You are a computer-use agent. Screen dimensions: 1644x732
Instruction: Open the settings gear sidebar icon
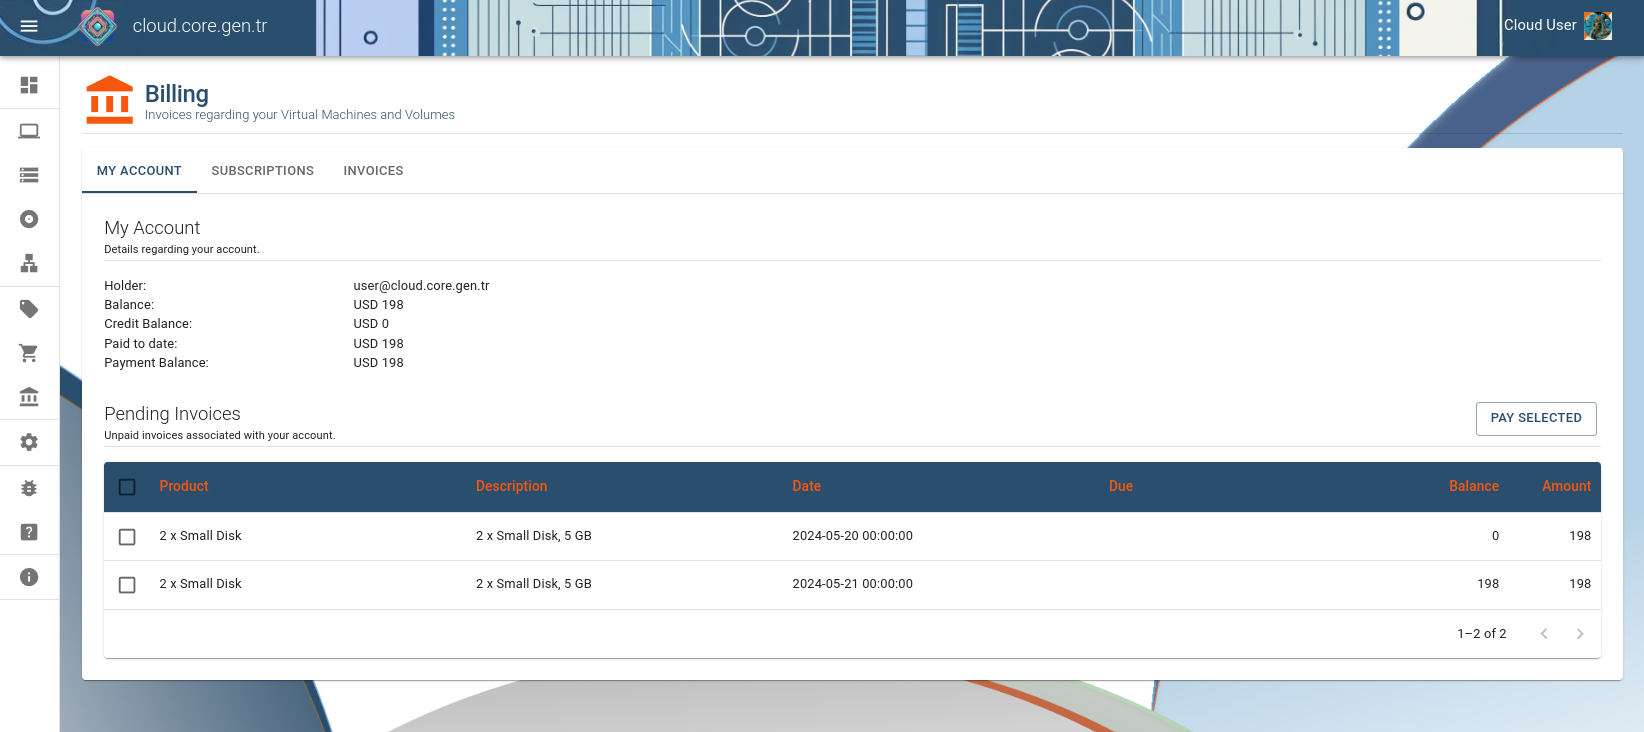click(29, 442)
